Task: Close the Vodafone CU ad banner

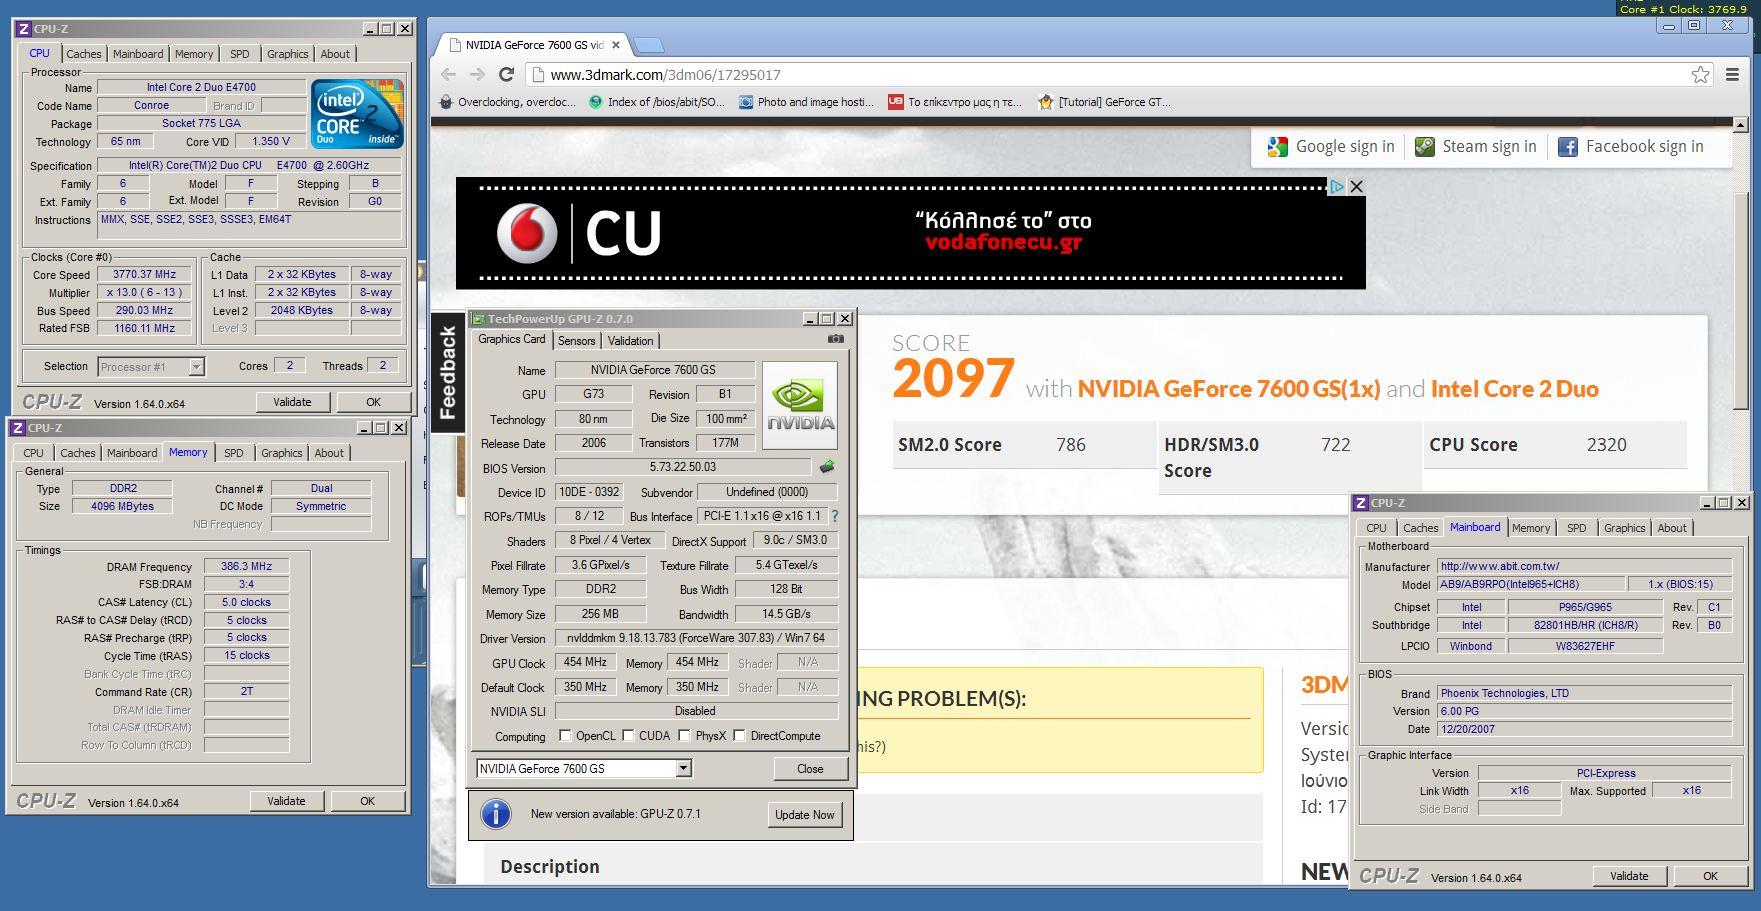Action: click(x=1356, y=186)
